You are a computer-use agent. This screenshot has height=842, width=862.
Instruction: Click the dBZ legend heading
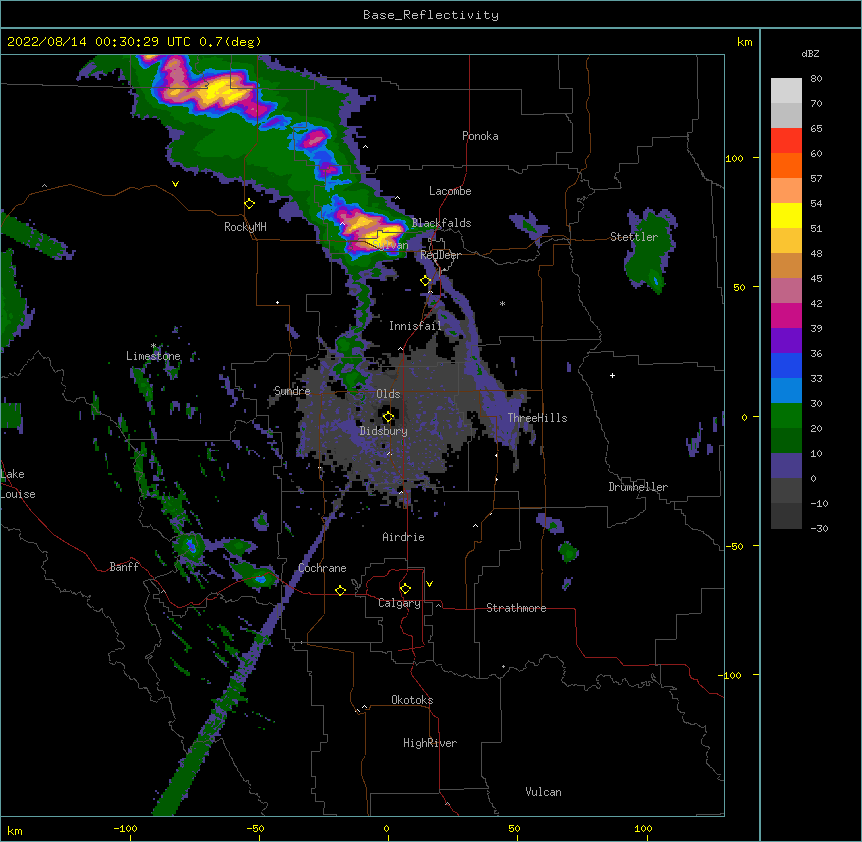(810, 54)
